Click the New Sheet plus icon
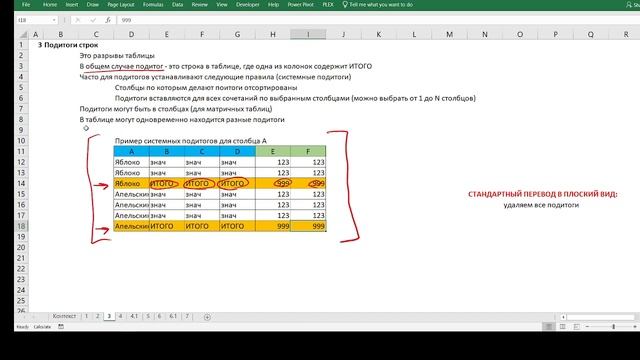The height and width of the screenshot is (360, 640). coord(207,317)
